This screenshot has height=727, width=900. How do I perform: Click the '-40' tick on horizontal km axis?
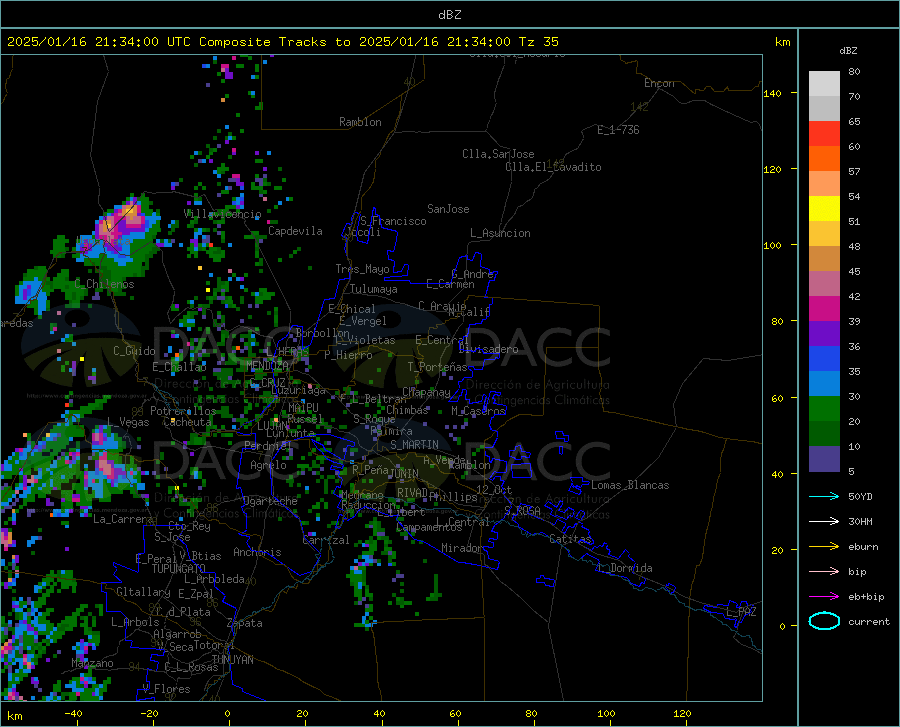pyautogui.click(x=73, y=714)
